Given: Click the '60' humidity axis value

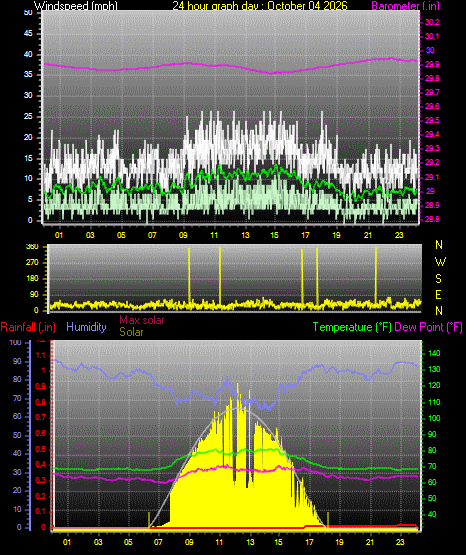Looking at the screenshot, I should pos(17,417).
